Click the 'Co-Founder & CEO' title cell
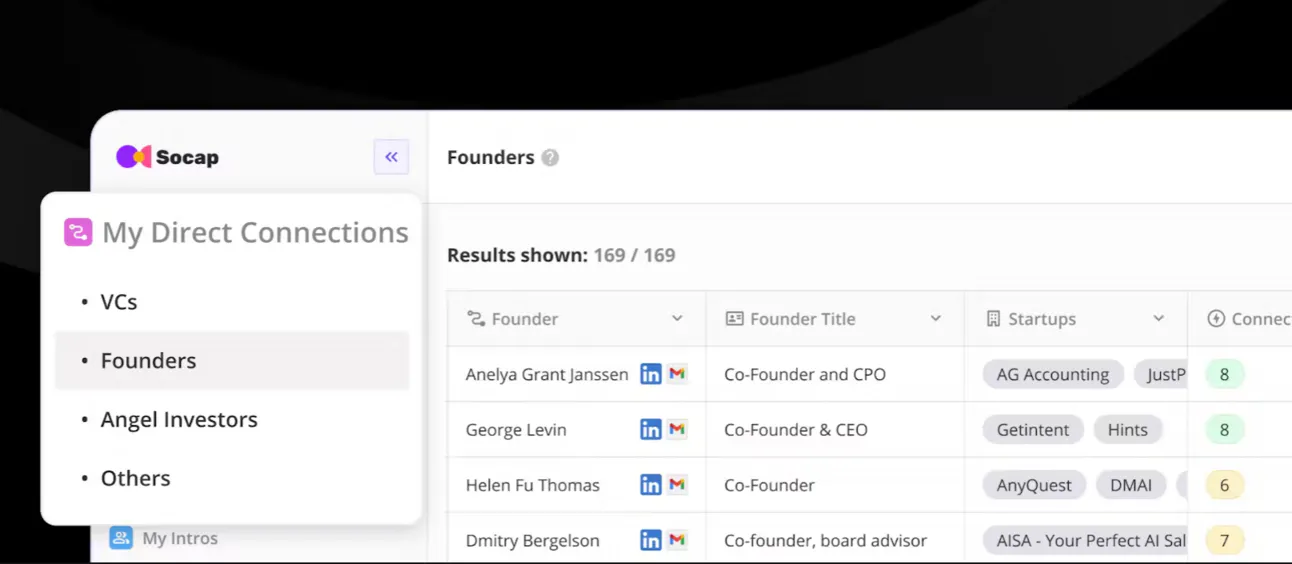The height and width of the screenshot is (564, 1292). tap(796, 430)
